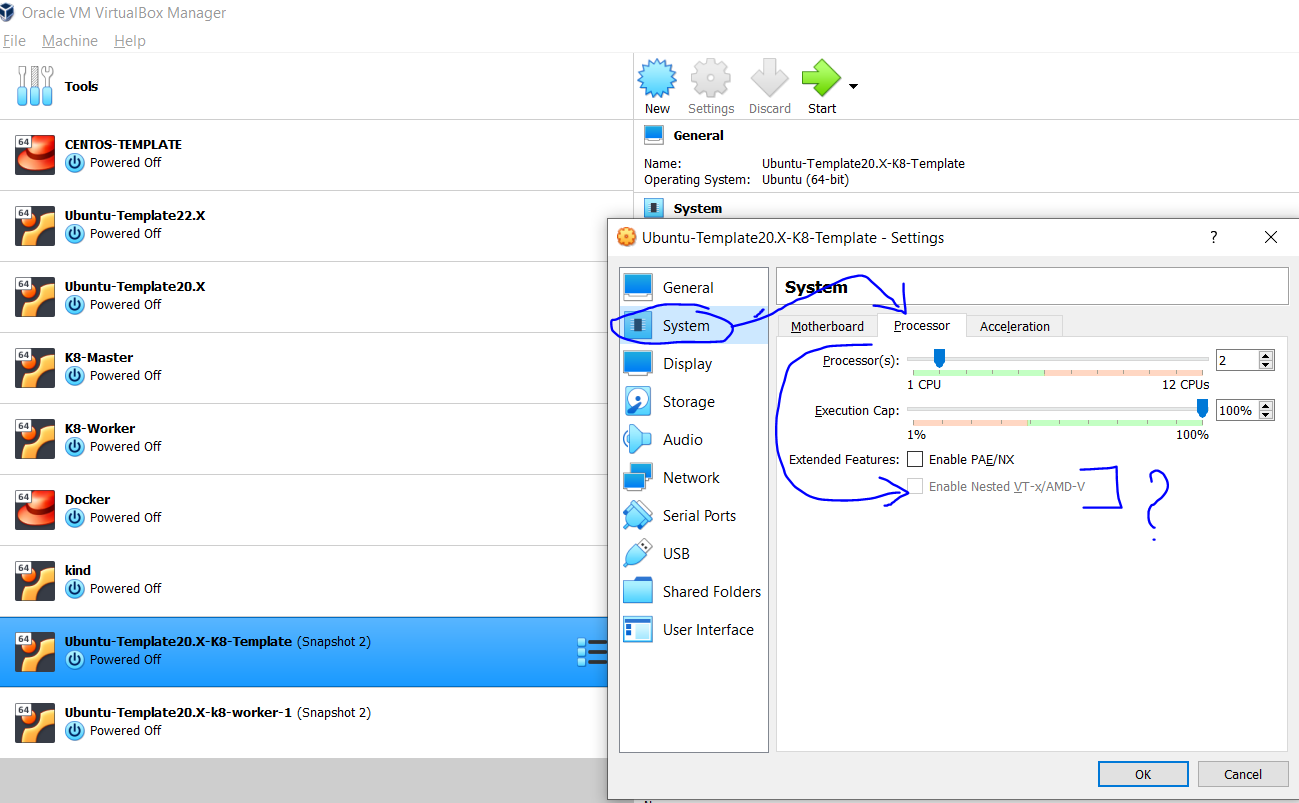Viewport: 1299px width, 803px height.
Task: Select the Ubuntu-Template20.X-K8-Template row name
Action: [178, 641]
